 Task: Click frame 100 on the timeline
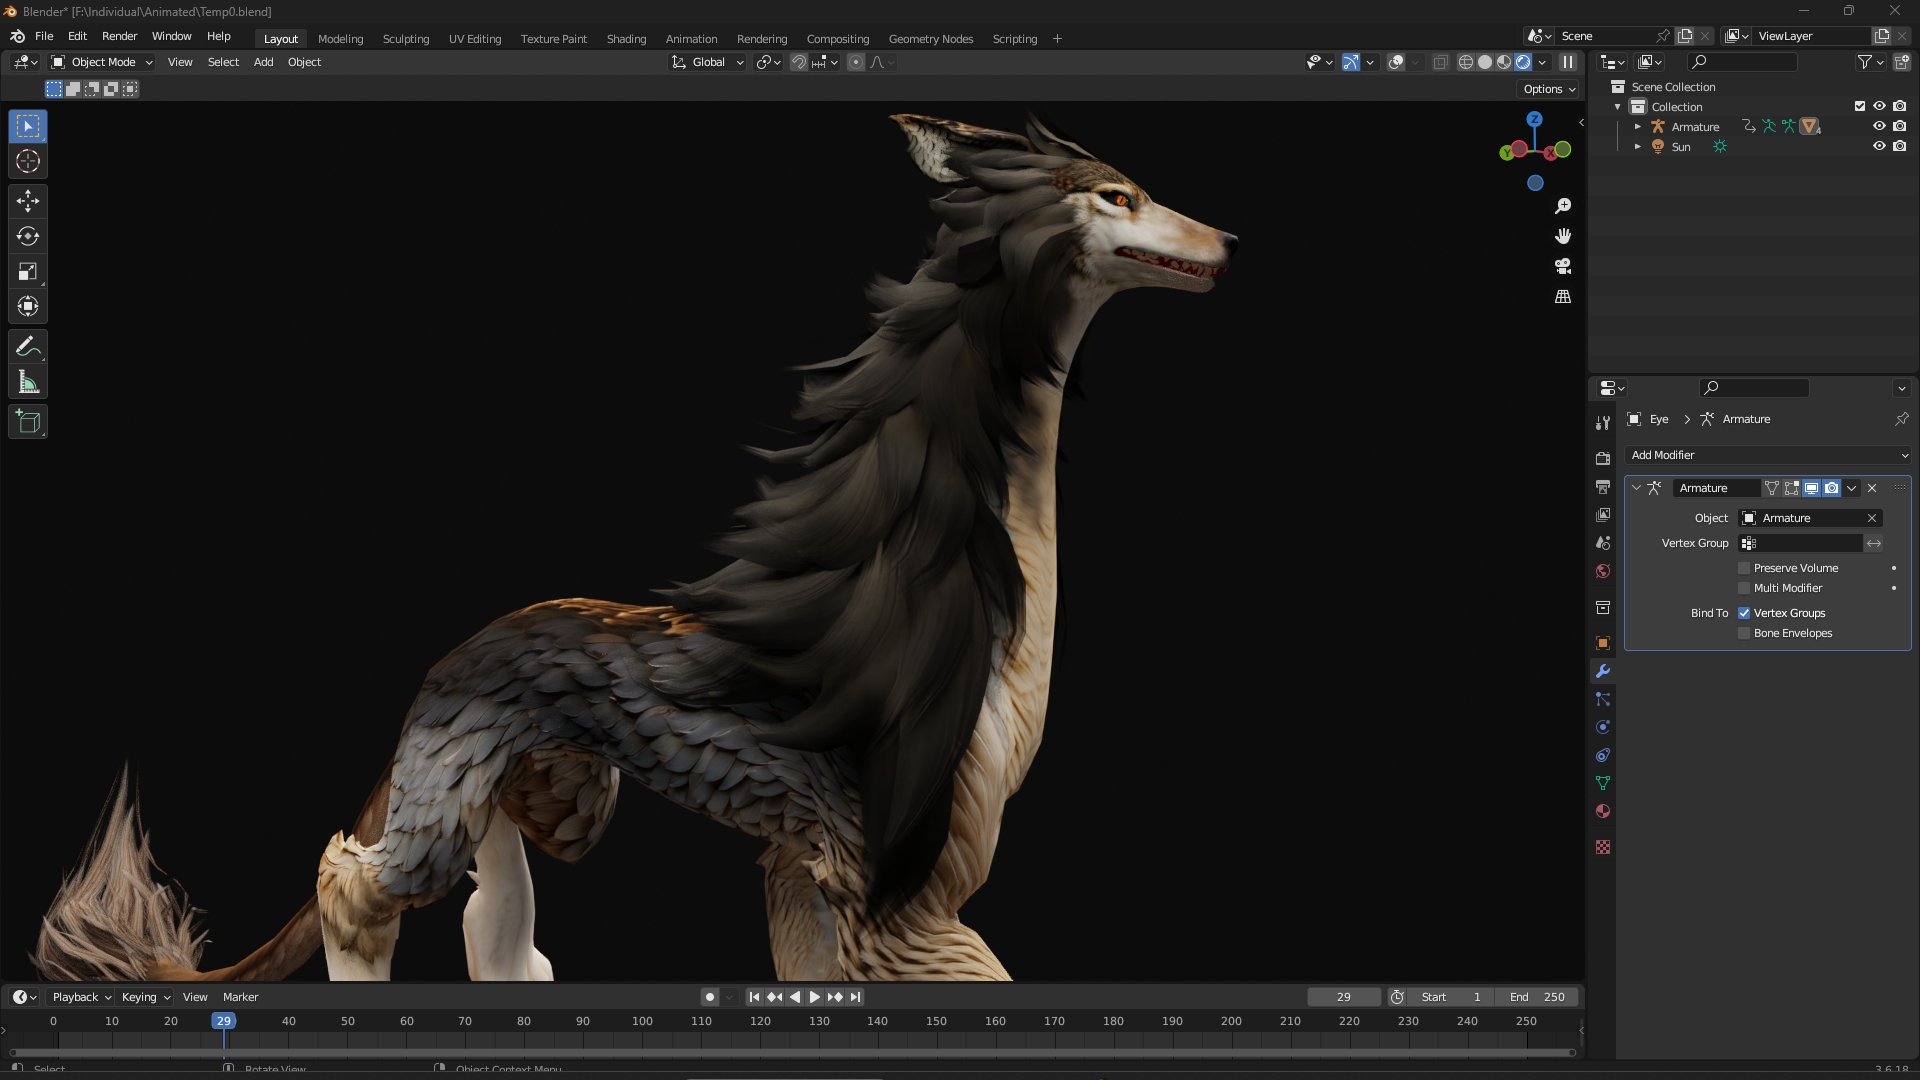point(642,1022)
